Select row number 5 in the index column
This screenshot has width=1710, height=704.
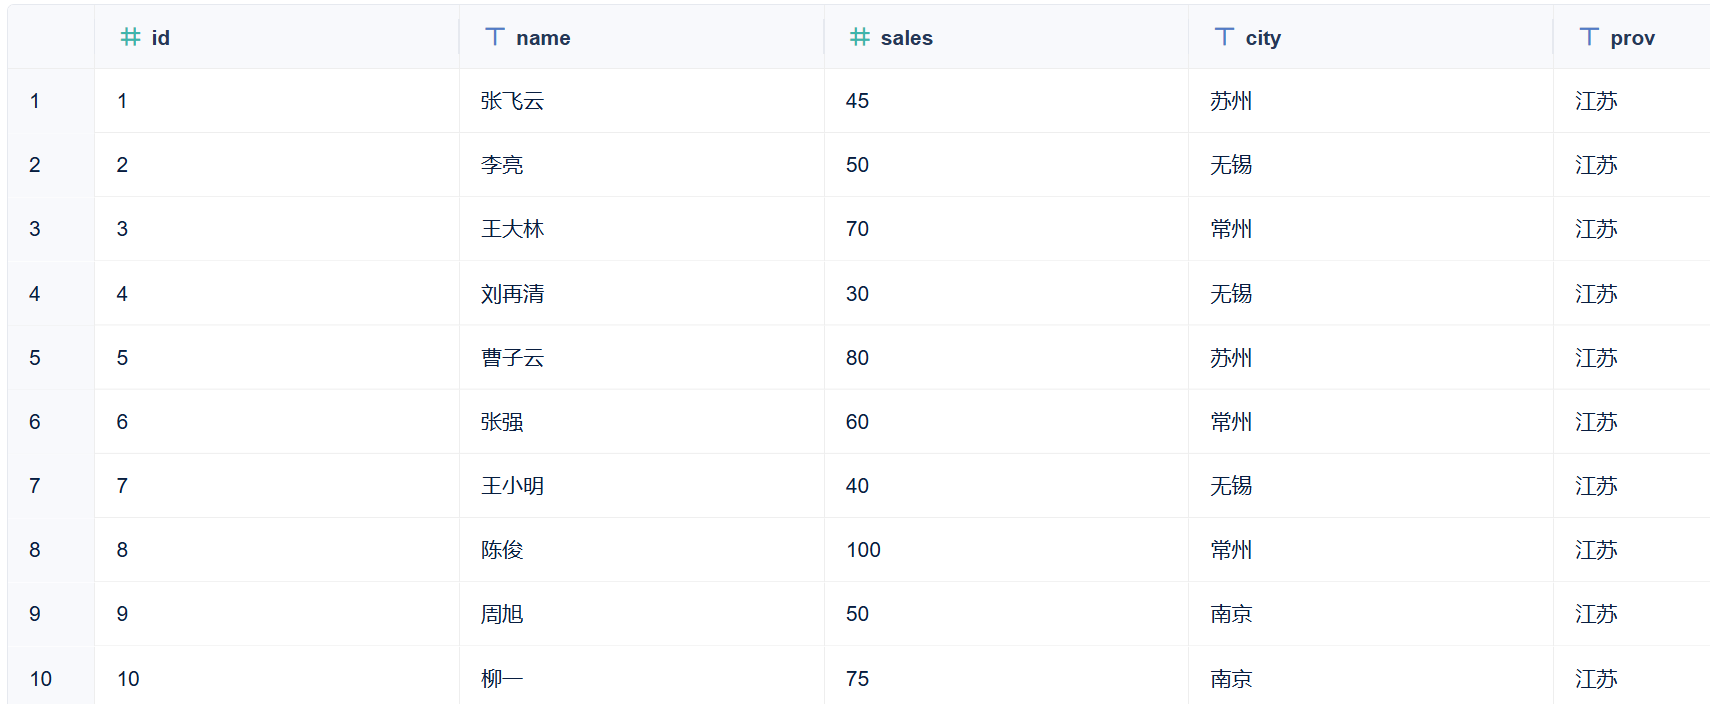pos(35,358)
